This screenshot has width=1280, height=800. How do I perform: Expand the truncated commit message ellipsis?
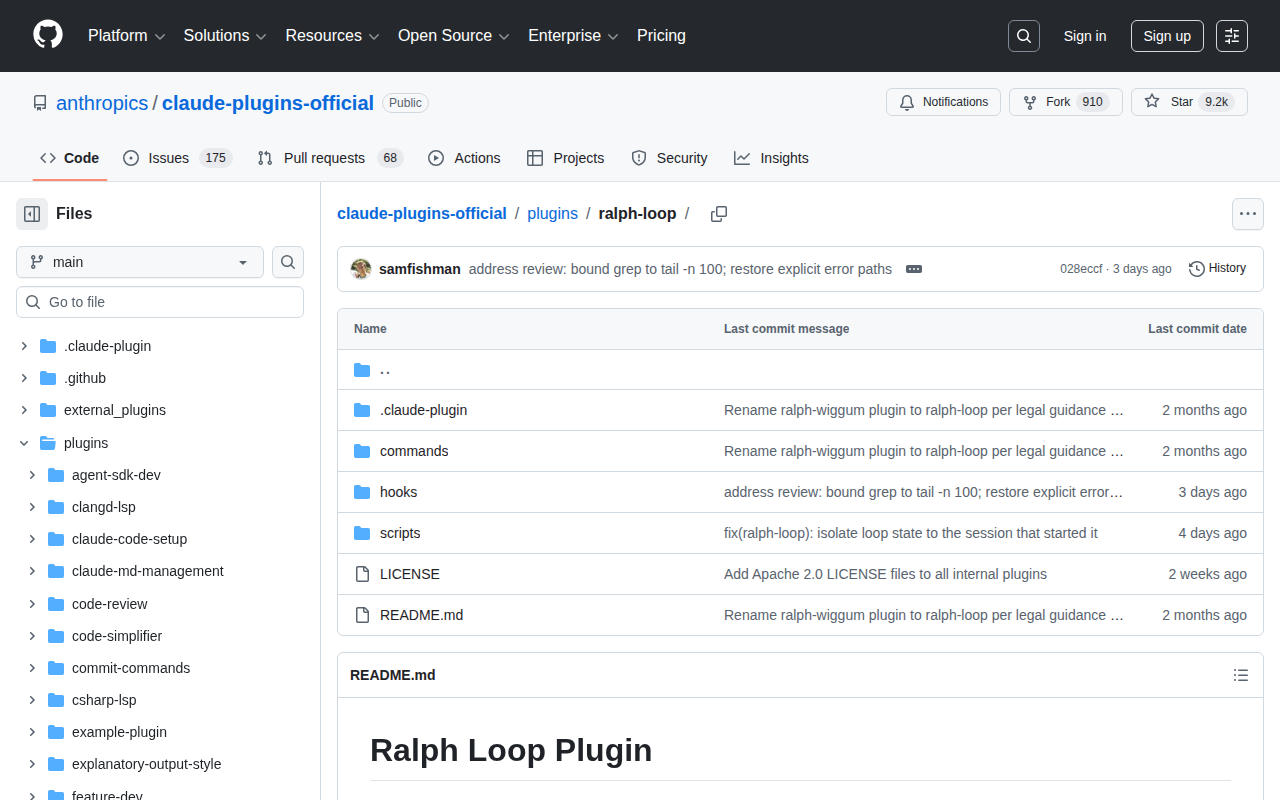click(913, 269)
